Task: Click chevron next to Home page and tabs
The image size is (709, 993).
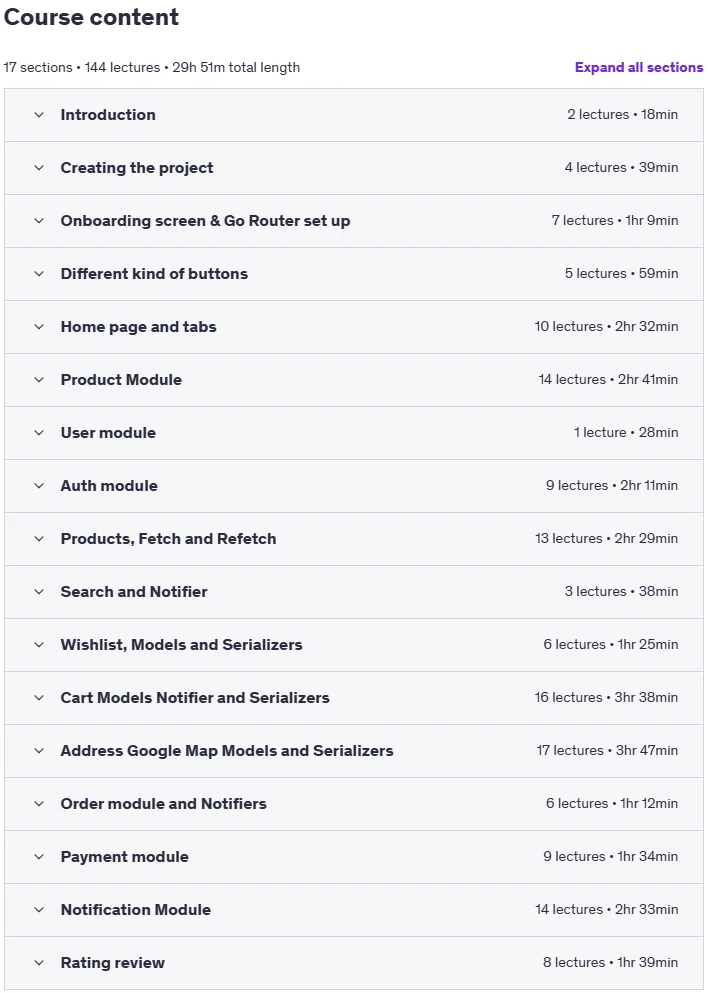Action: (x=39, y=327)
